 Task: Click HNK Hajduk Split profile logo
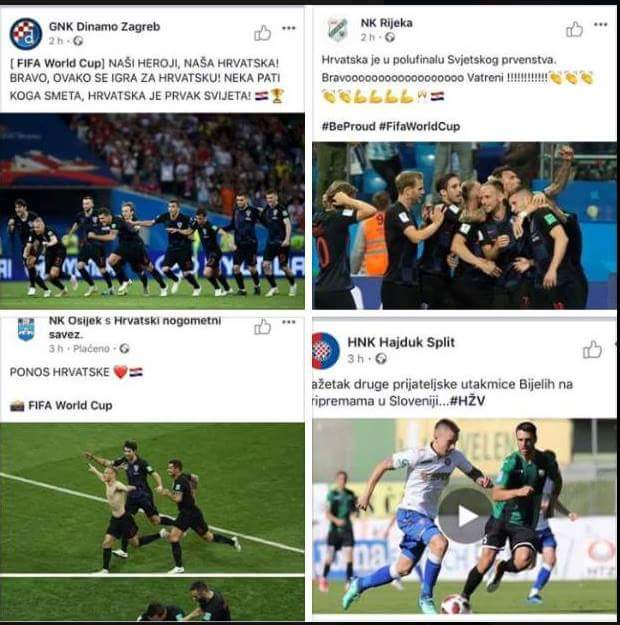click(326, 351)
